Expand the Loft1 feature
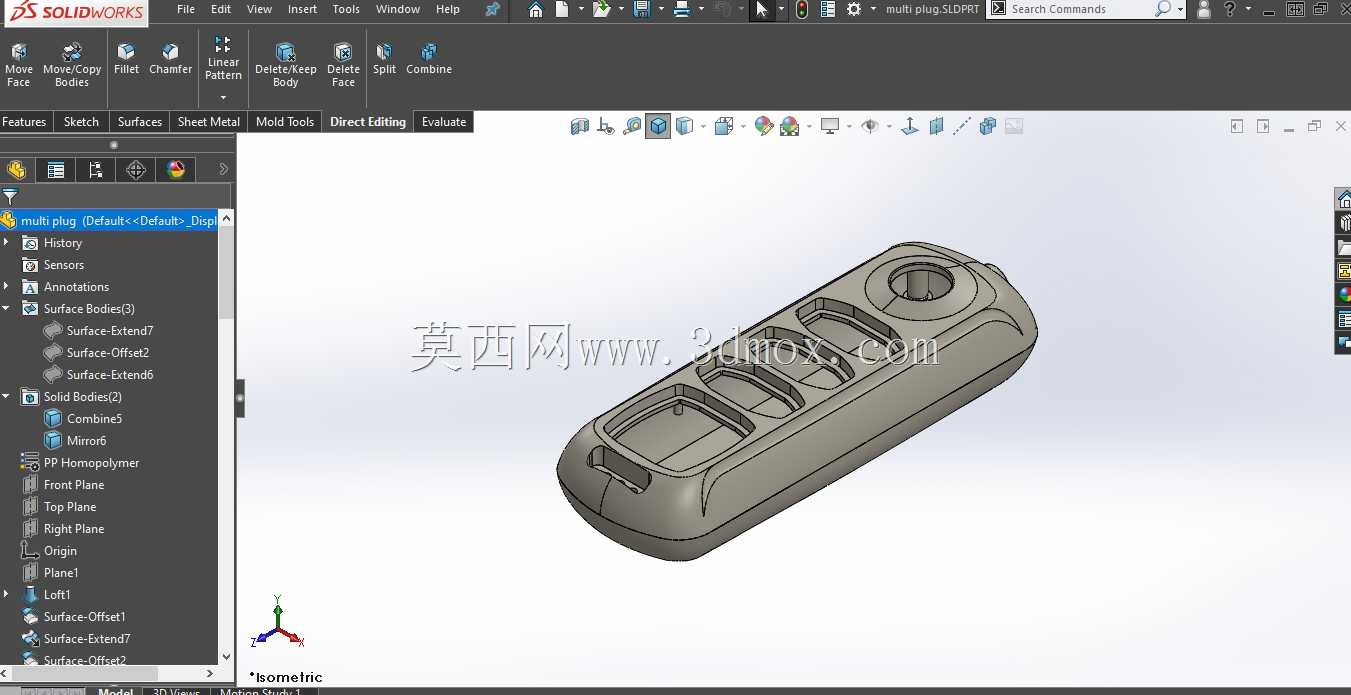Viewport: 1351px width, 695px height. click(6, 595)
